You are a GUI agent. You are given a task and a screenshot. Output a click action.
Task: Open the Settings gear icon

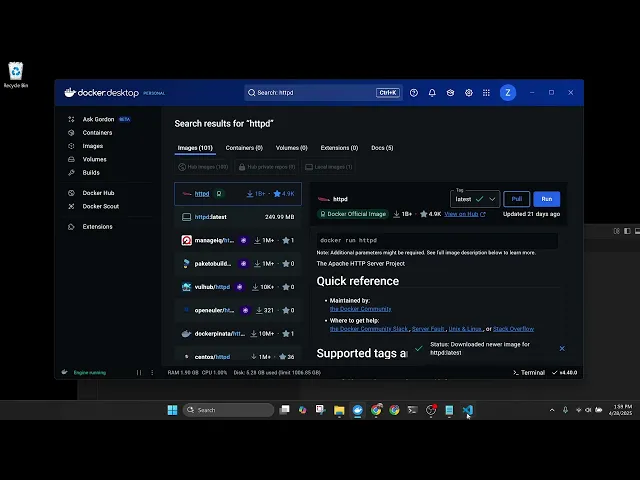coord(469,93)
